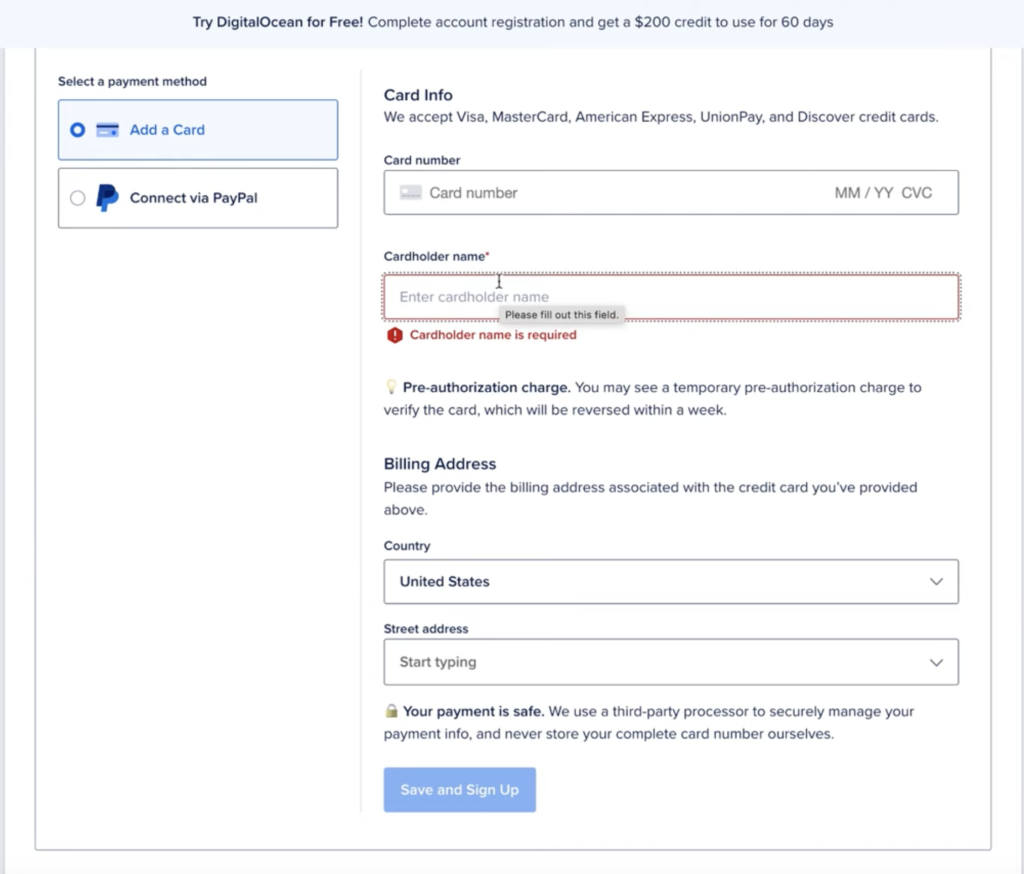Viewport: 1024px width, 874px height.
Task: Click the padlock icon next to Your payment is safe
Action: [x=391, y=711]
